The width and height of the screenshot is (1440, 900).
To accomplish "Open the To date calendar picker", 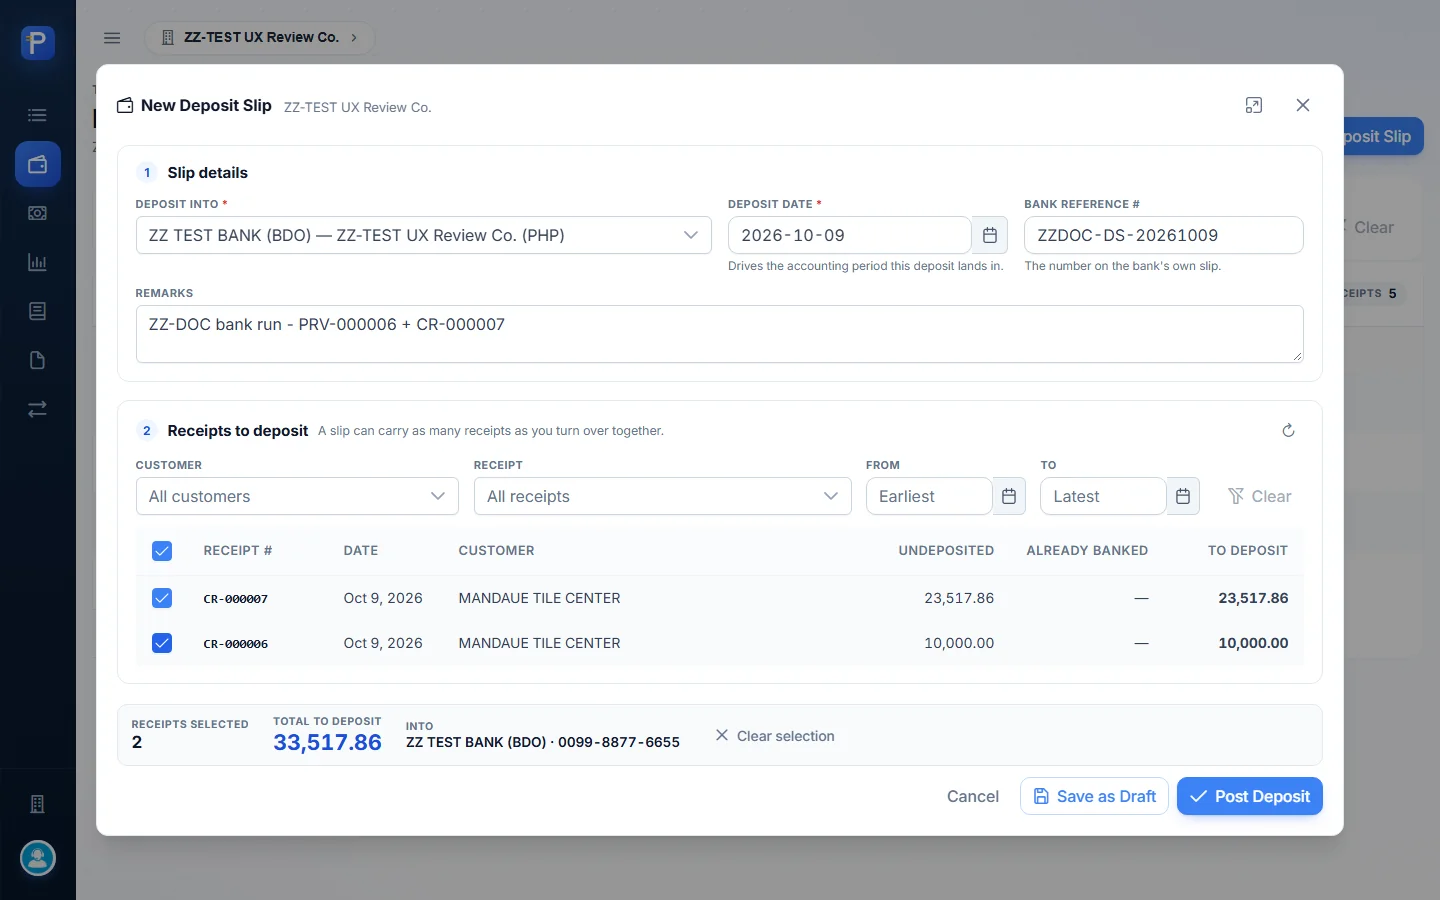I will pos(1183,496).
